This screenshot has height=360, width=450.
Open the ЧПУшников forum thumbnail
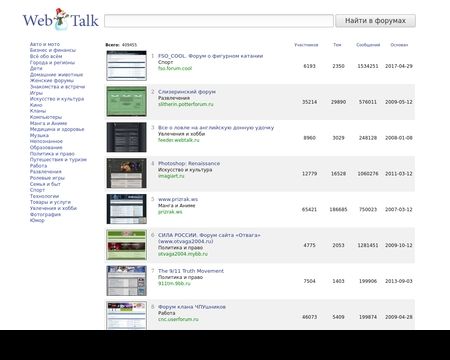(x=126, y=316)
